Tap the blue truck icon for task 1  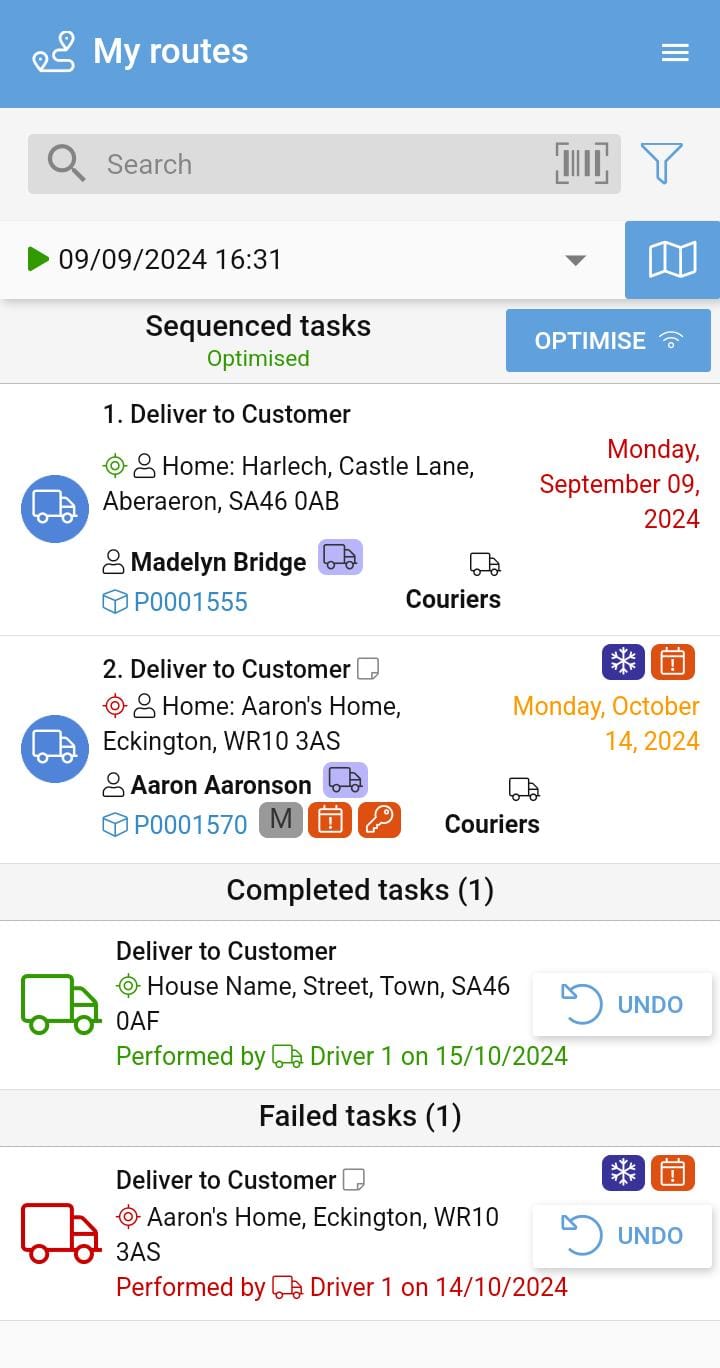[x=55, y=508]
